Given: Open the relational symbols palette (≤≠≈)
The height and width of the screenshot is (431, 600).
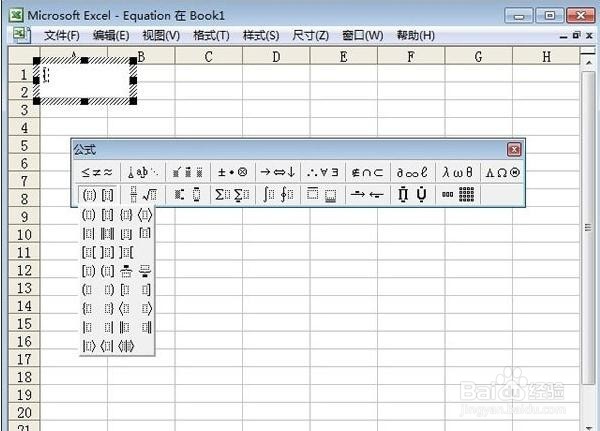Looking at the screenshot, I should (97, 172).
